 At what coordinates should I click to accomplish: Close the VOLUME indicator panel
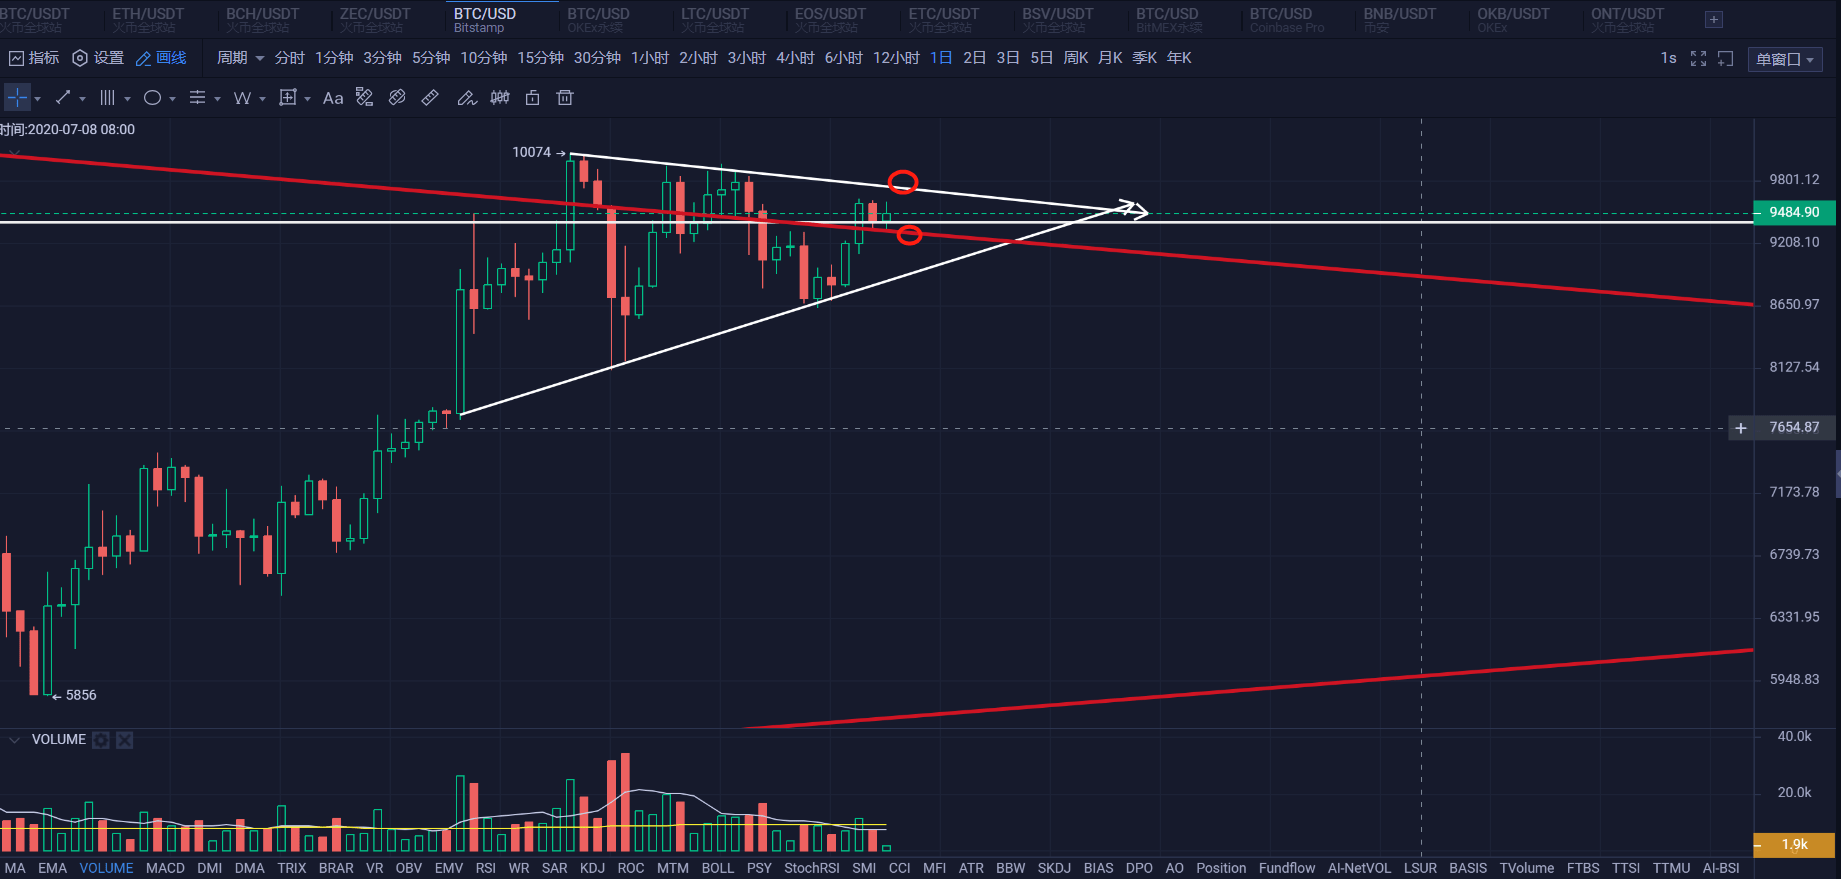[124, 740]
